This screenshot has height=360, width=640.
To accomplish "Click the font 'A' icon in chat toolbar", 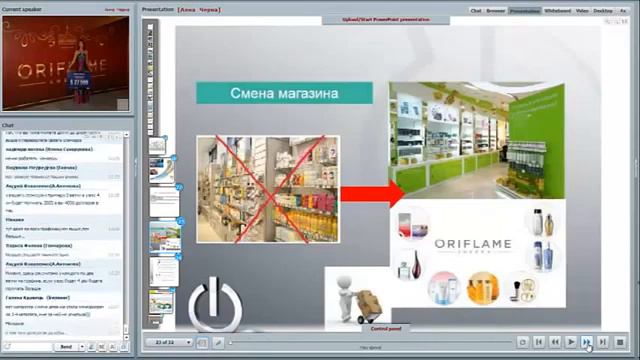I will (113, 347).
